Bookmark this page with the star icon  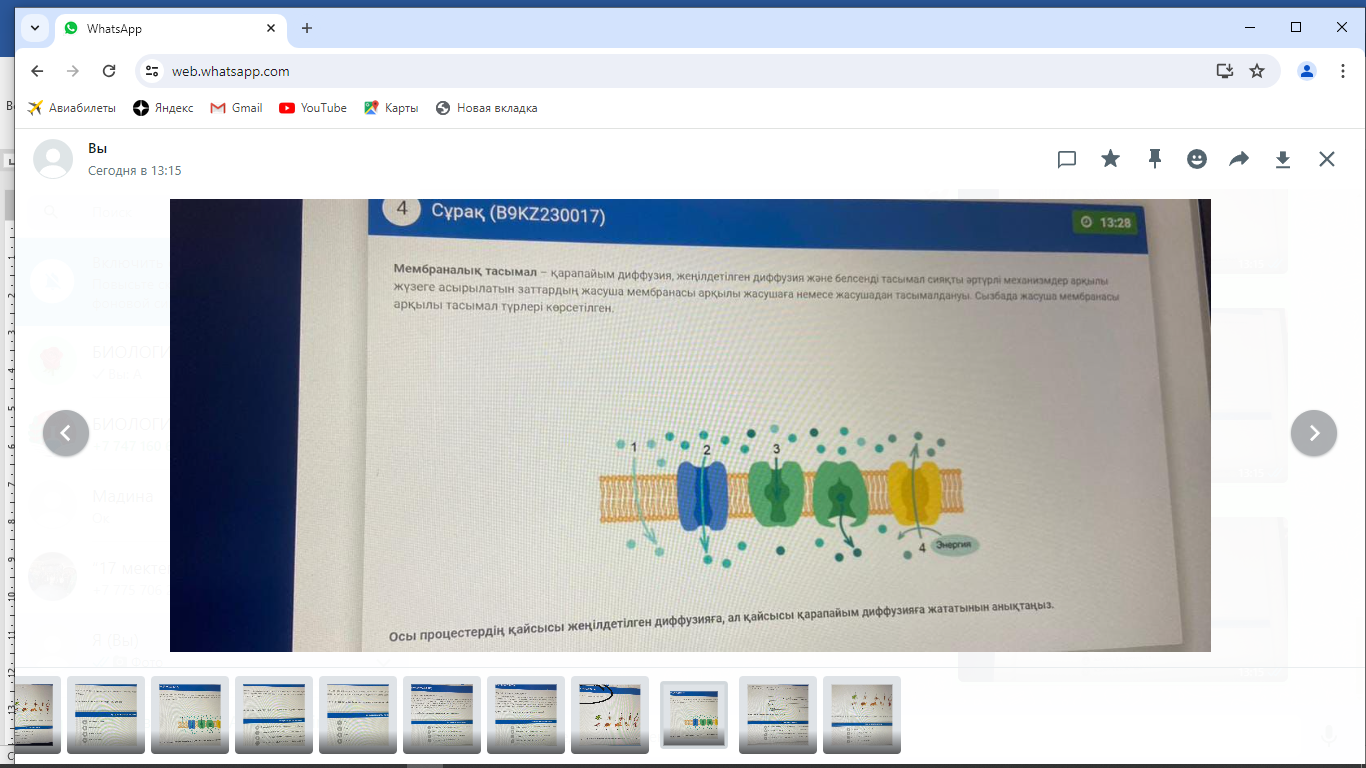tap(1258, 71)
